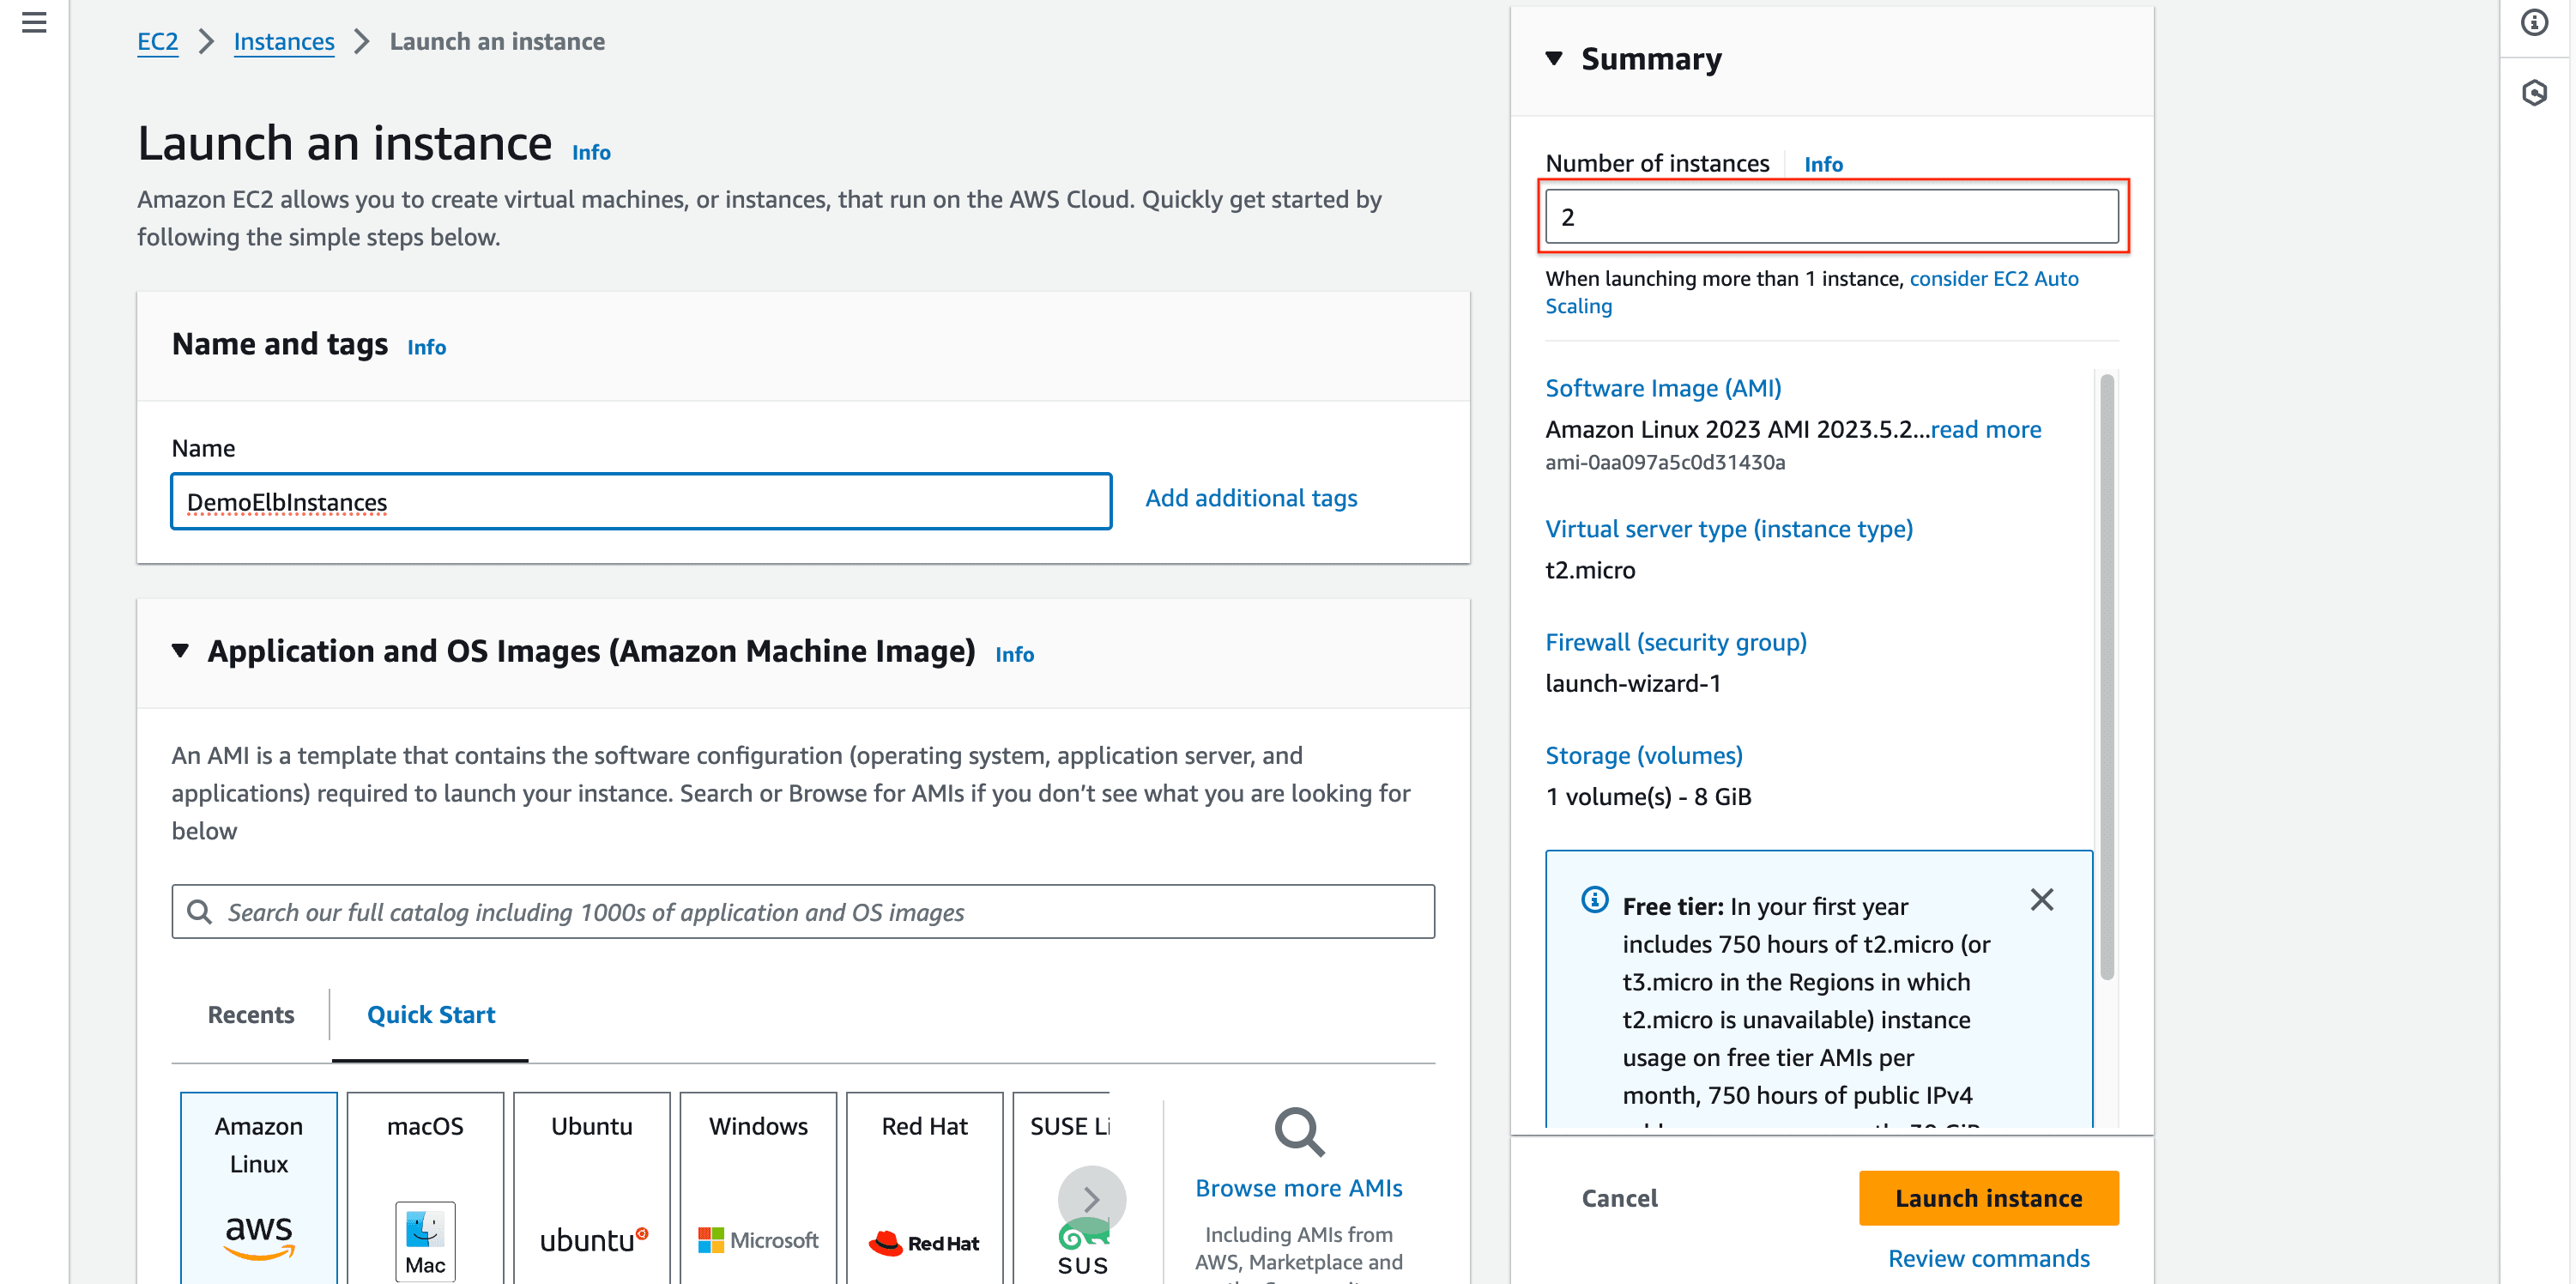This screenshot has width=2576, height=1284.
Task: Pick the Red Hat AMI tile
Action: 924,1187
